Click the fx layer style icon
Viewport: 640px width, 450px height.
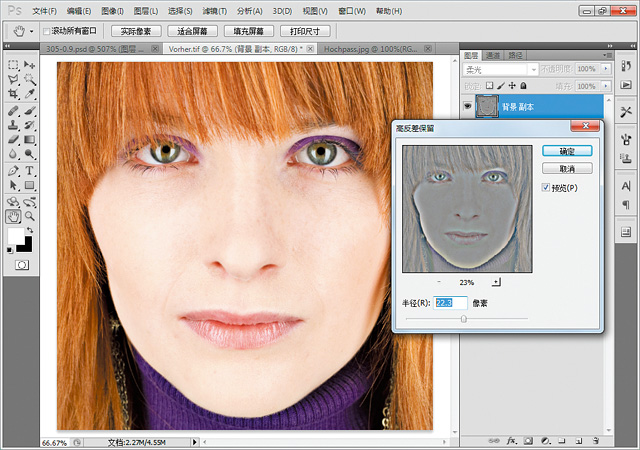(512, 441)
